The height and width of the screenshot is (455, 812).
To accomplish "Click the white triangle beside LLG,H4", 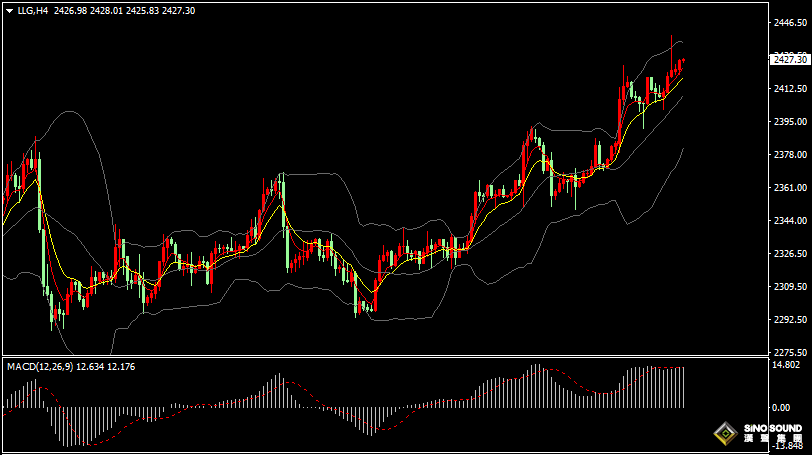I will (x=9, y=10).
